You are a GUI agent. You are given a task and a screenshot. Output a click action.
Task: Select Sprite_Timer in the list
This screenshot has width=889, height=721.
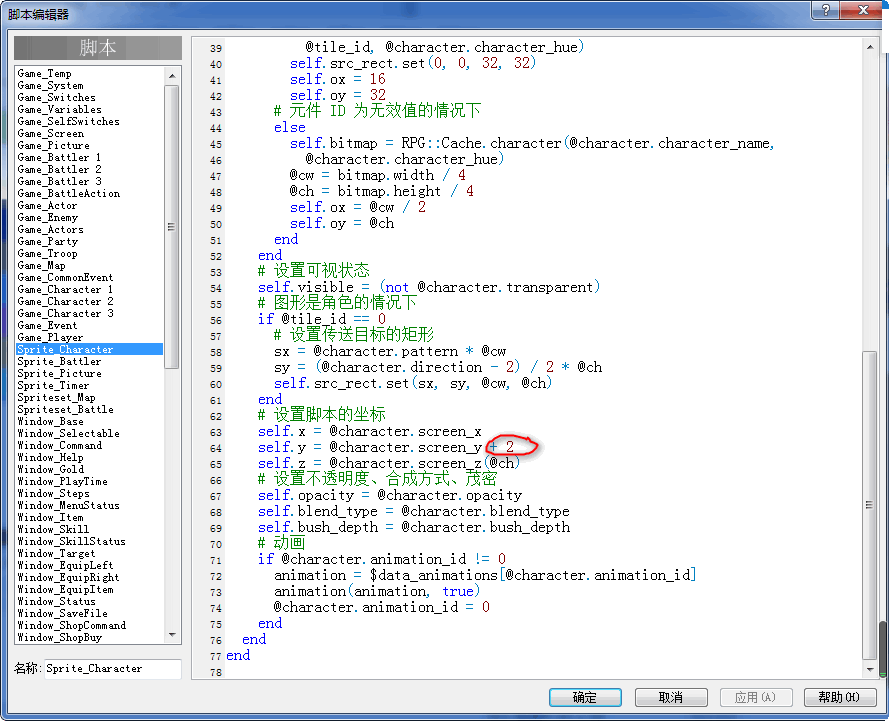point(53,386)
